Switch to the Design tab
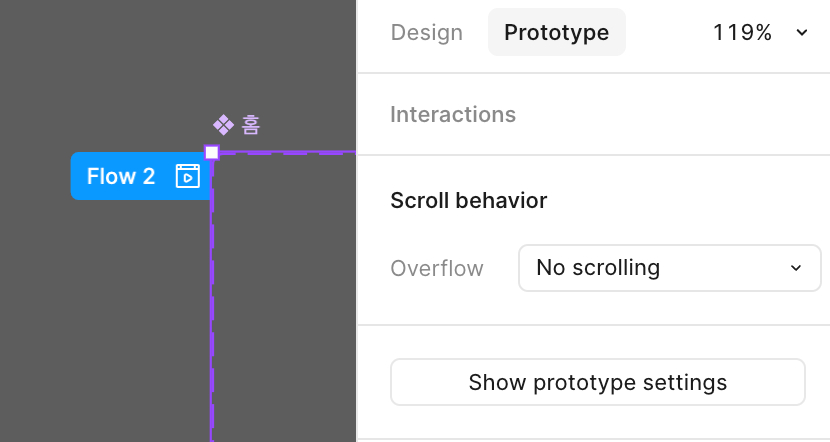830x442 pixels. 427,33
